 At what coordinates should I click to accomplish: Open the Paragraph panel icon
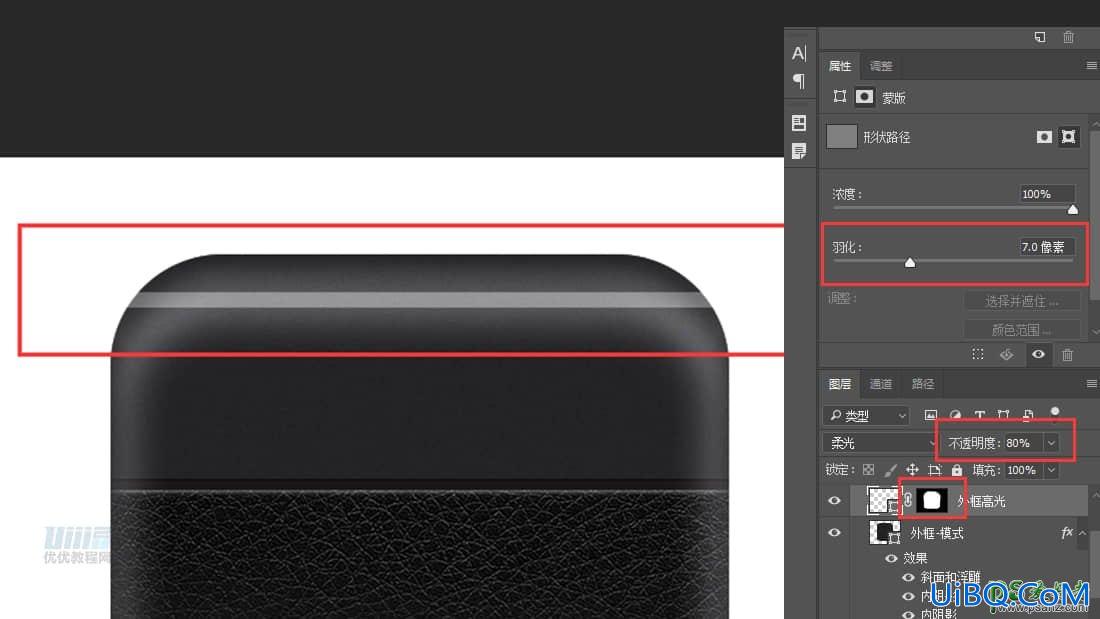coord(799,81)
